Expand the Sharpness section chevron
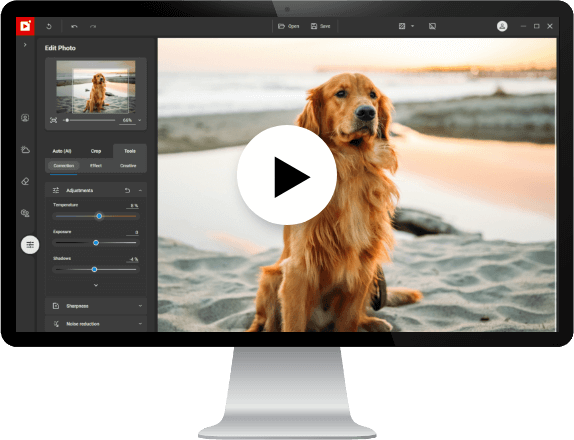 (140, 306)
